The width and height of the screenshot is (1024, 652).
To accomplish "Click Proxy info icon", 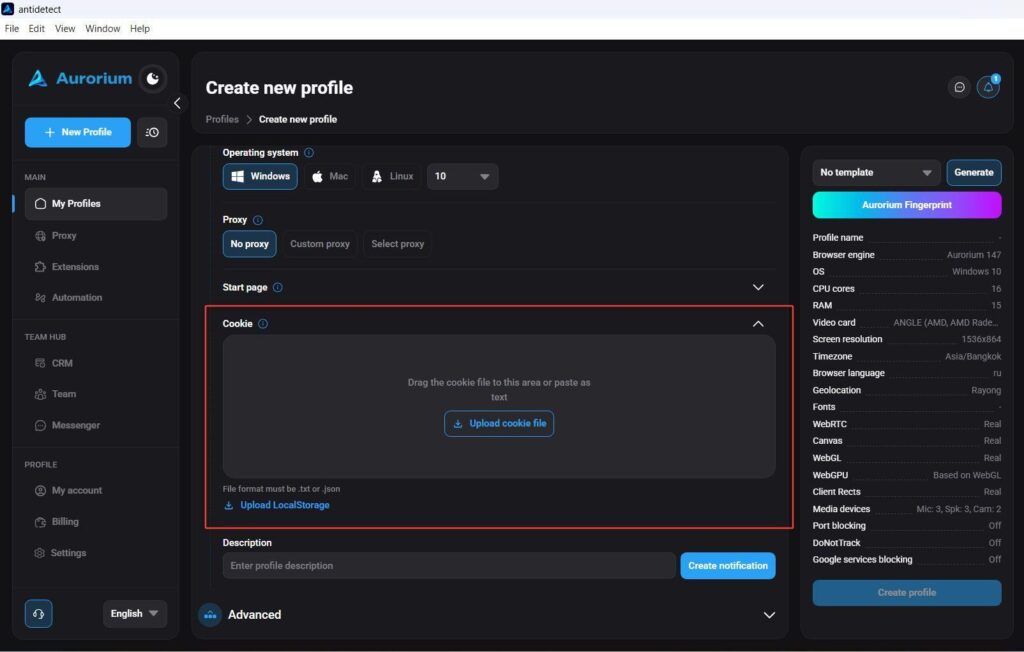I will pos(258,220).
